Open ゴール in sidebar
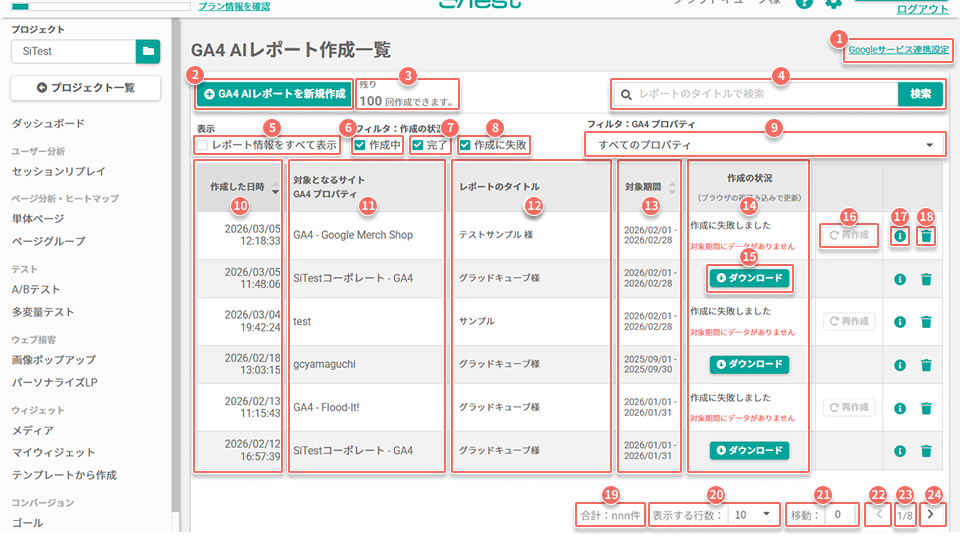This screenshot has height=536, width=960. pos(27,523)
